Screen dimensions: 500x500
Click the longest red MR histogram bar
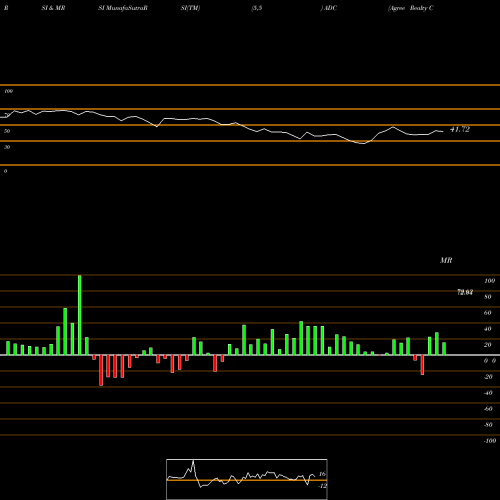[x=101, y=370]
